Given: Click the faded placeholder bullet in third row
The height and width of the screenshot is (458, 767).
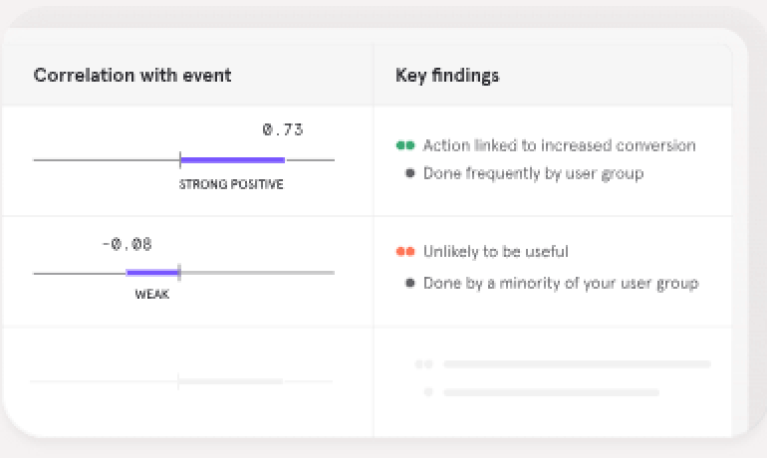Looking at the screenshot, I should (429, 392).
